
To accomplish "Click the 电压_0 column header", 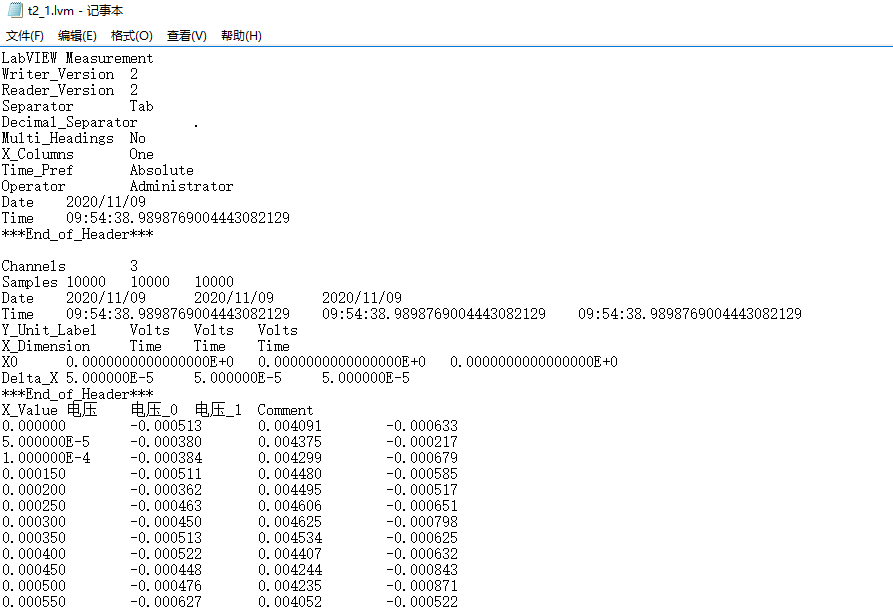I will pos(154,410).
